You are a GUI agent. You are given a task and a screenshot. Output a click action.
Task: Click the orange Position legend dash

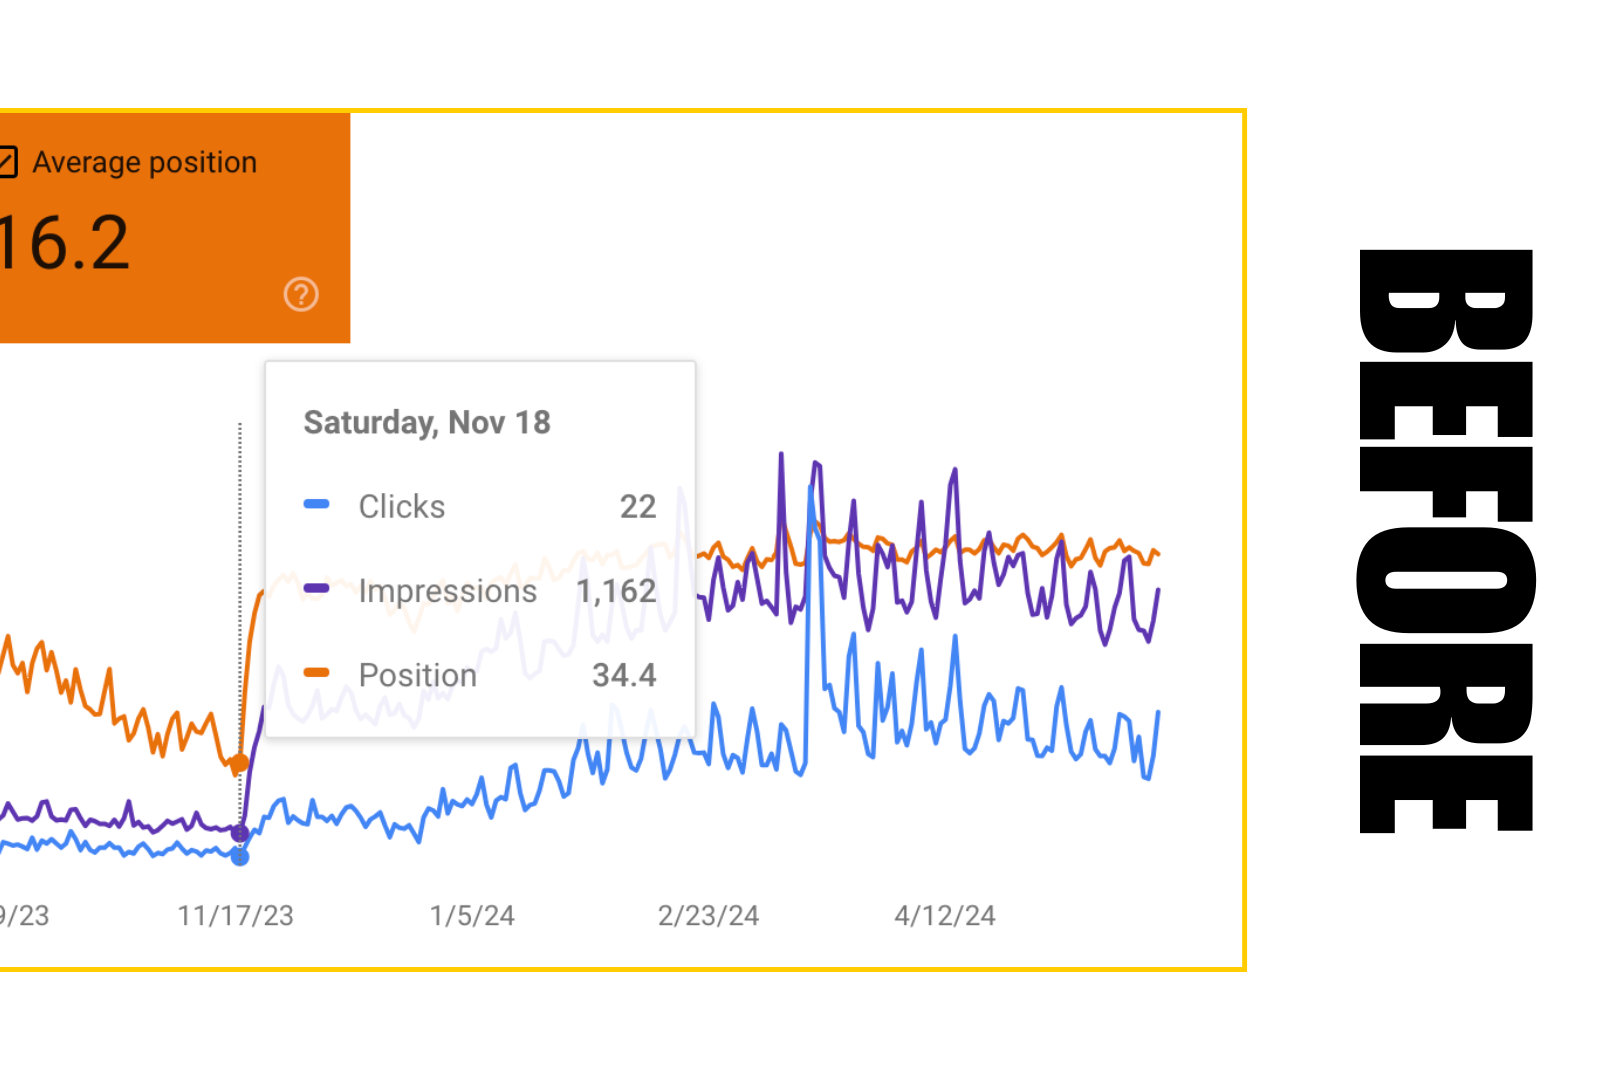click(316, 672)
